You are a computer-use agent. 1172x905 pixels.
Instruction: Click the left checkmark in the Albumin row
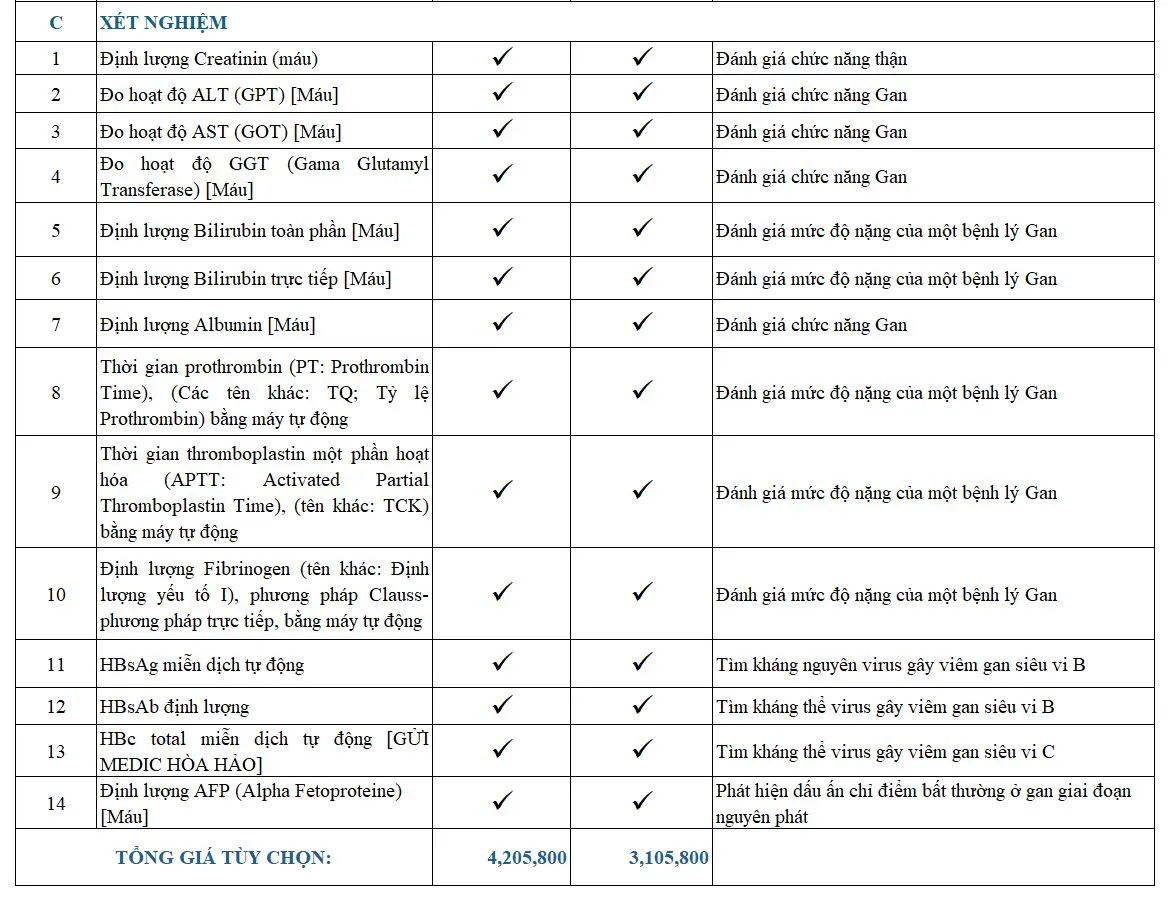coord(503,323)
